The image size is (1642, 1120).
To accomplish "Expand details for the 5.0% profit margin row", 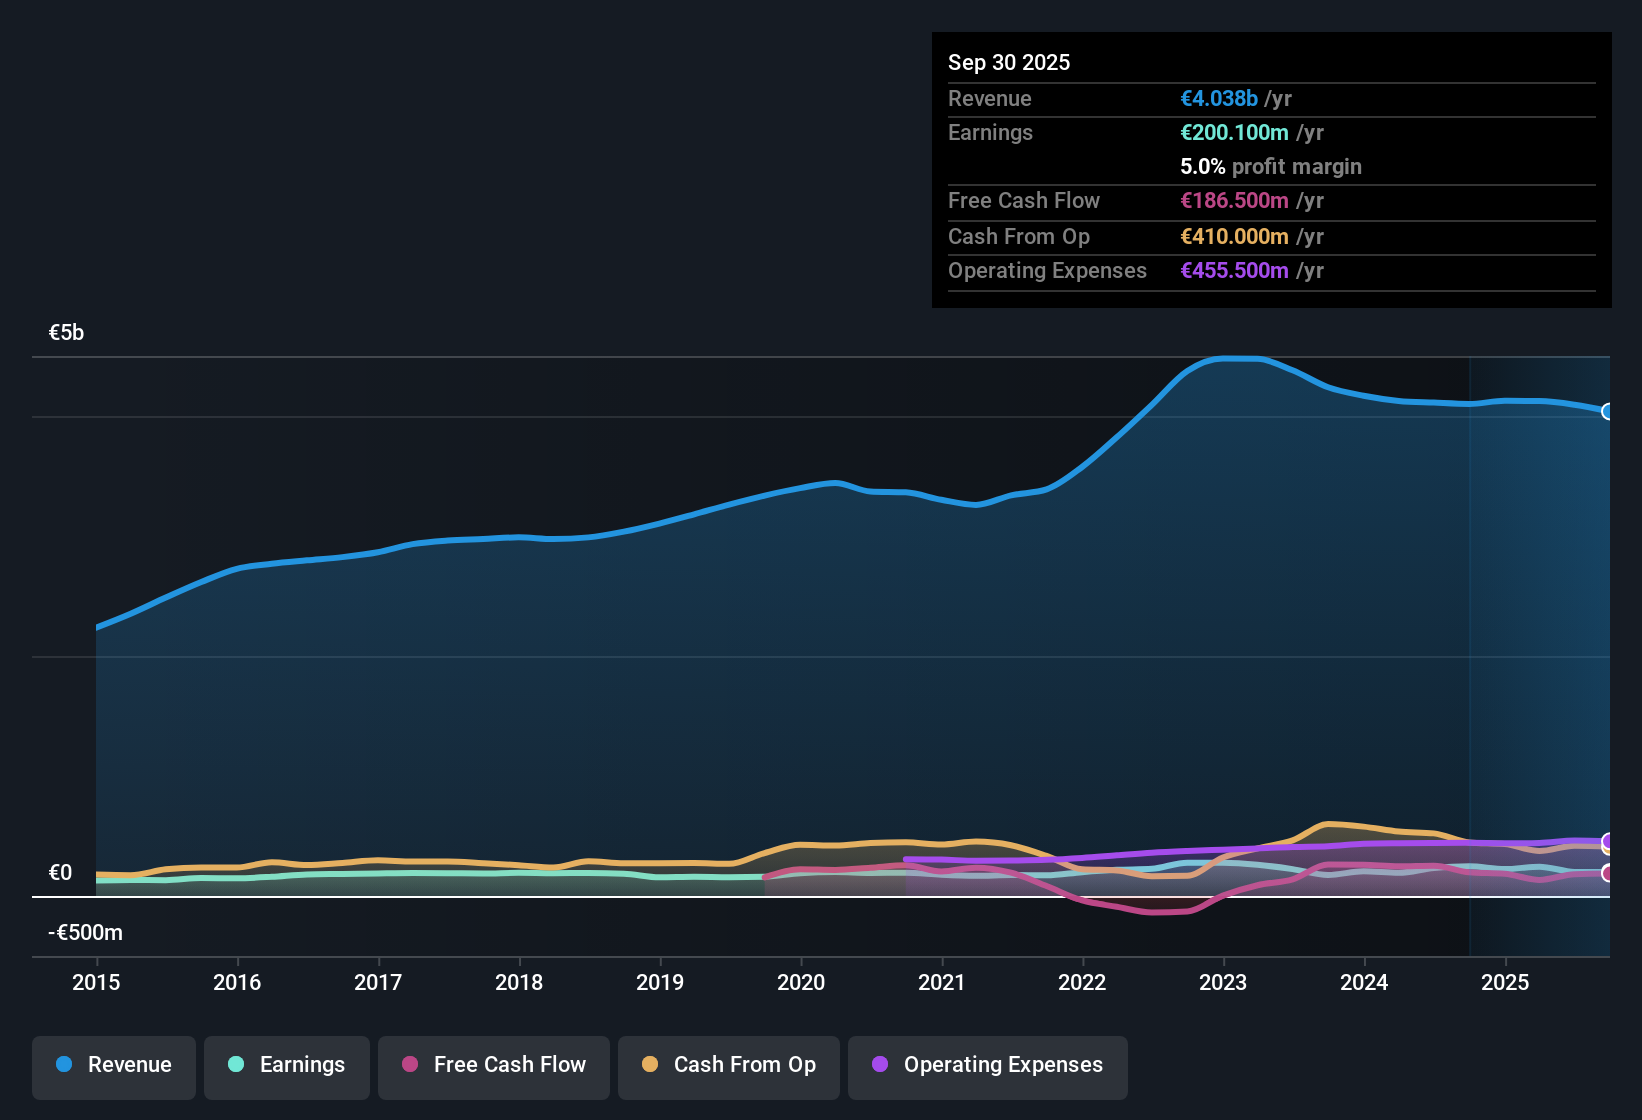I will (x=1270, y=167).
